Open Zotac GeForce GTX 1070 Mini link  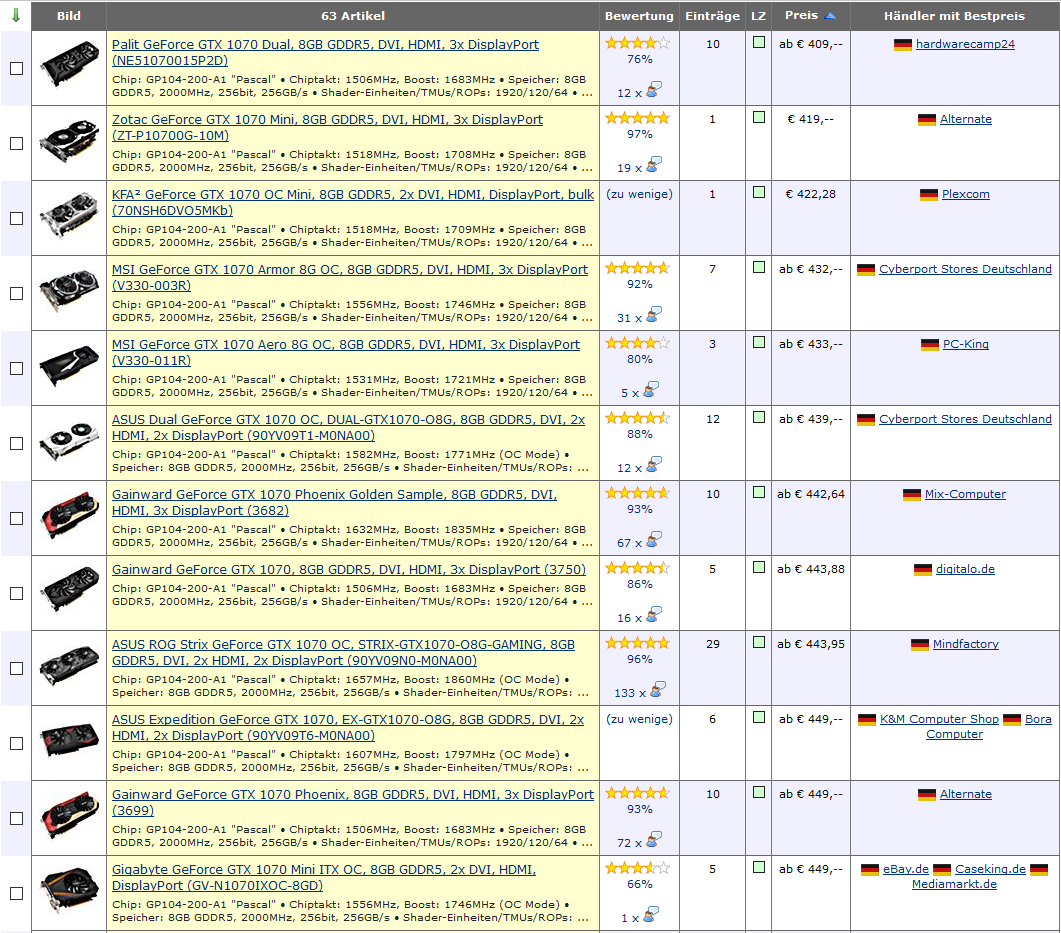pos(327,127)
